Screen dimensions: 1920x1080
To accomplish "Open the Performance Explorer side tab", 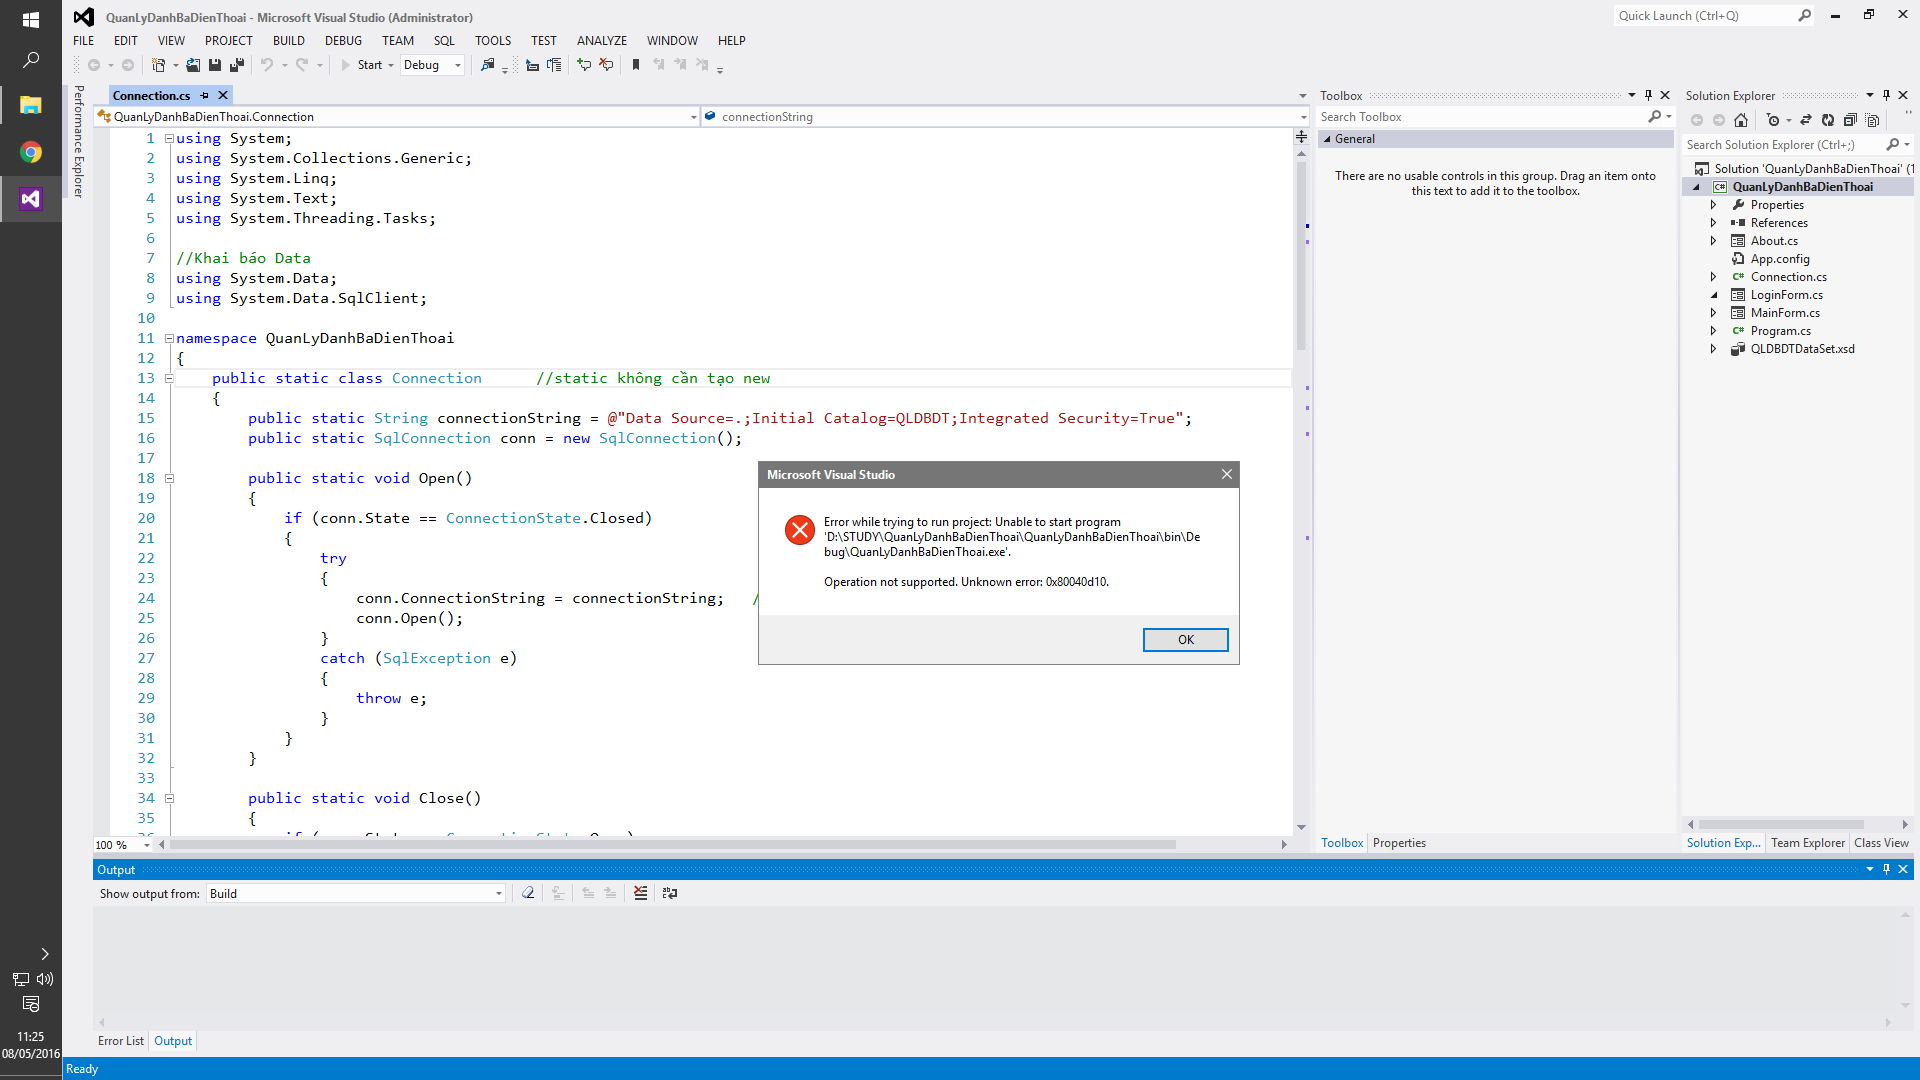I will tap(79, 141).
